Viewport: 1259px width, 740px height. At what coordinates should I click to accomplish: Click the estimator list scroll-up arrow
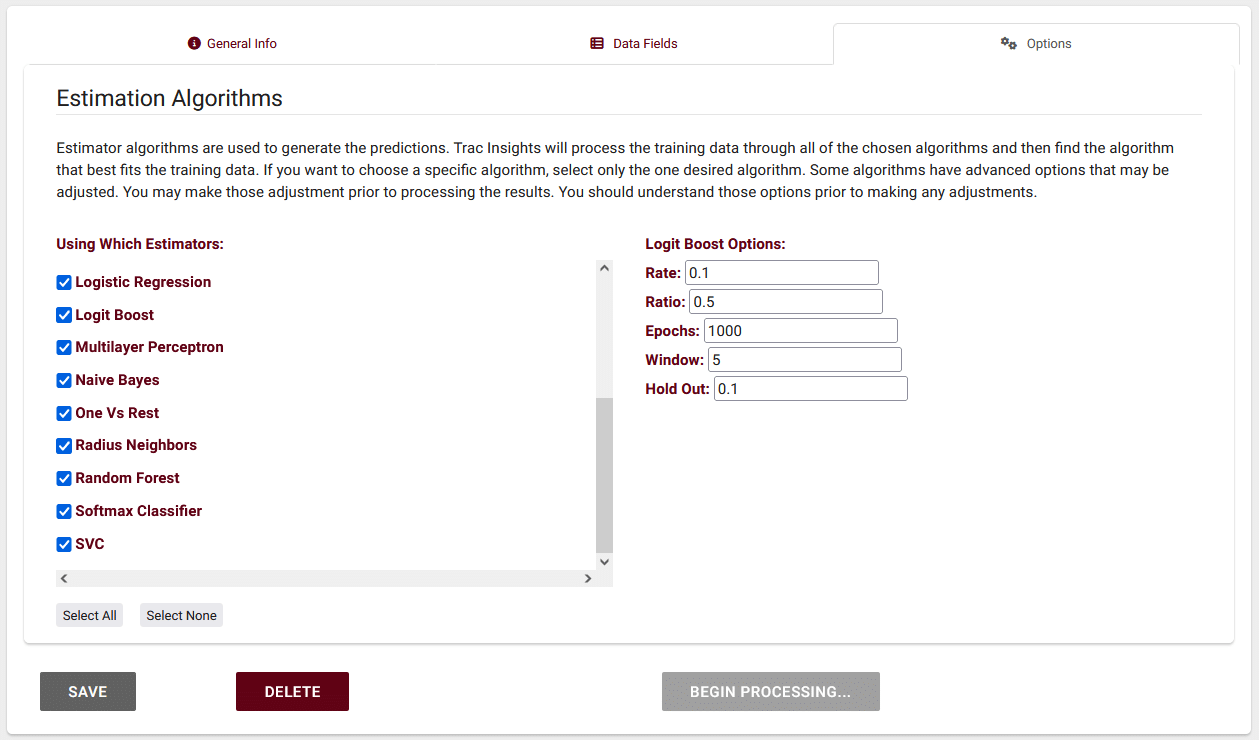click(x=604, y=268)
